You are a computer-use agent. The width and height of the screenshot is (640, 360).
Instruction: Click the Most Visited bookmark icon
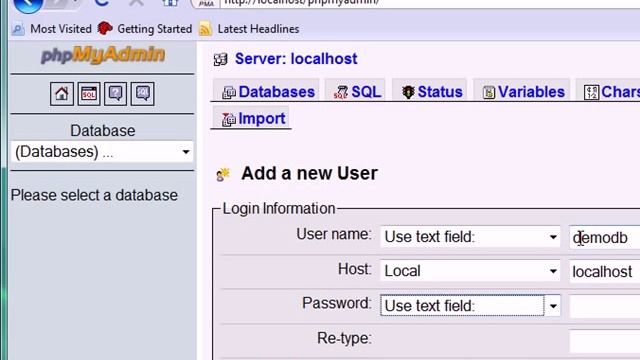tap(18, 29)
